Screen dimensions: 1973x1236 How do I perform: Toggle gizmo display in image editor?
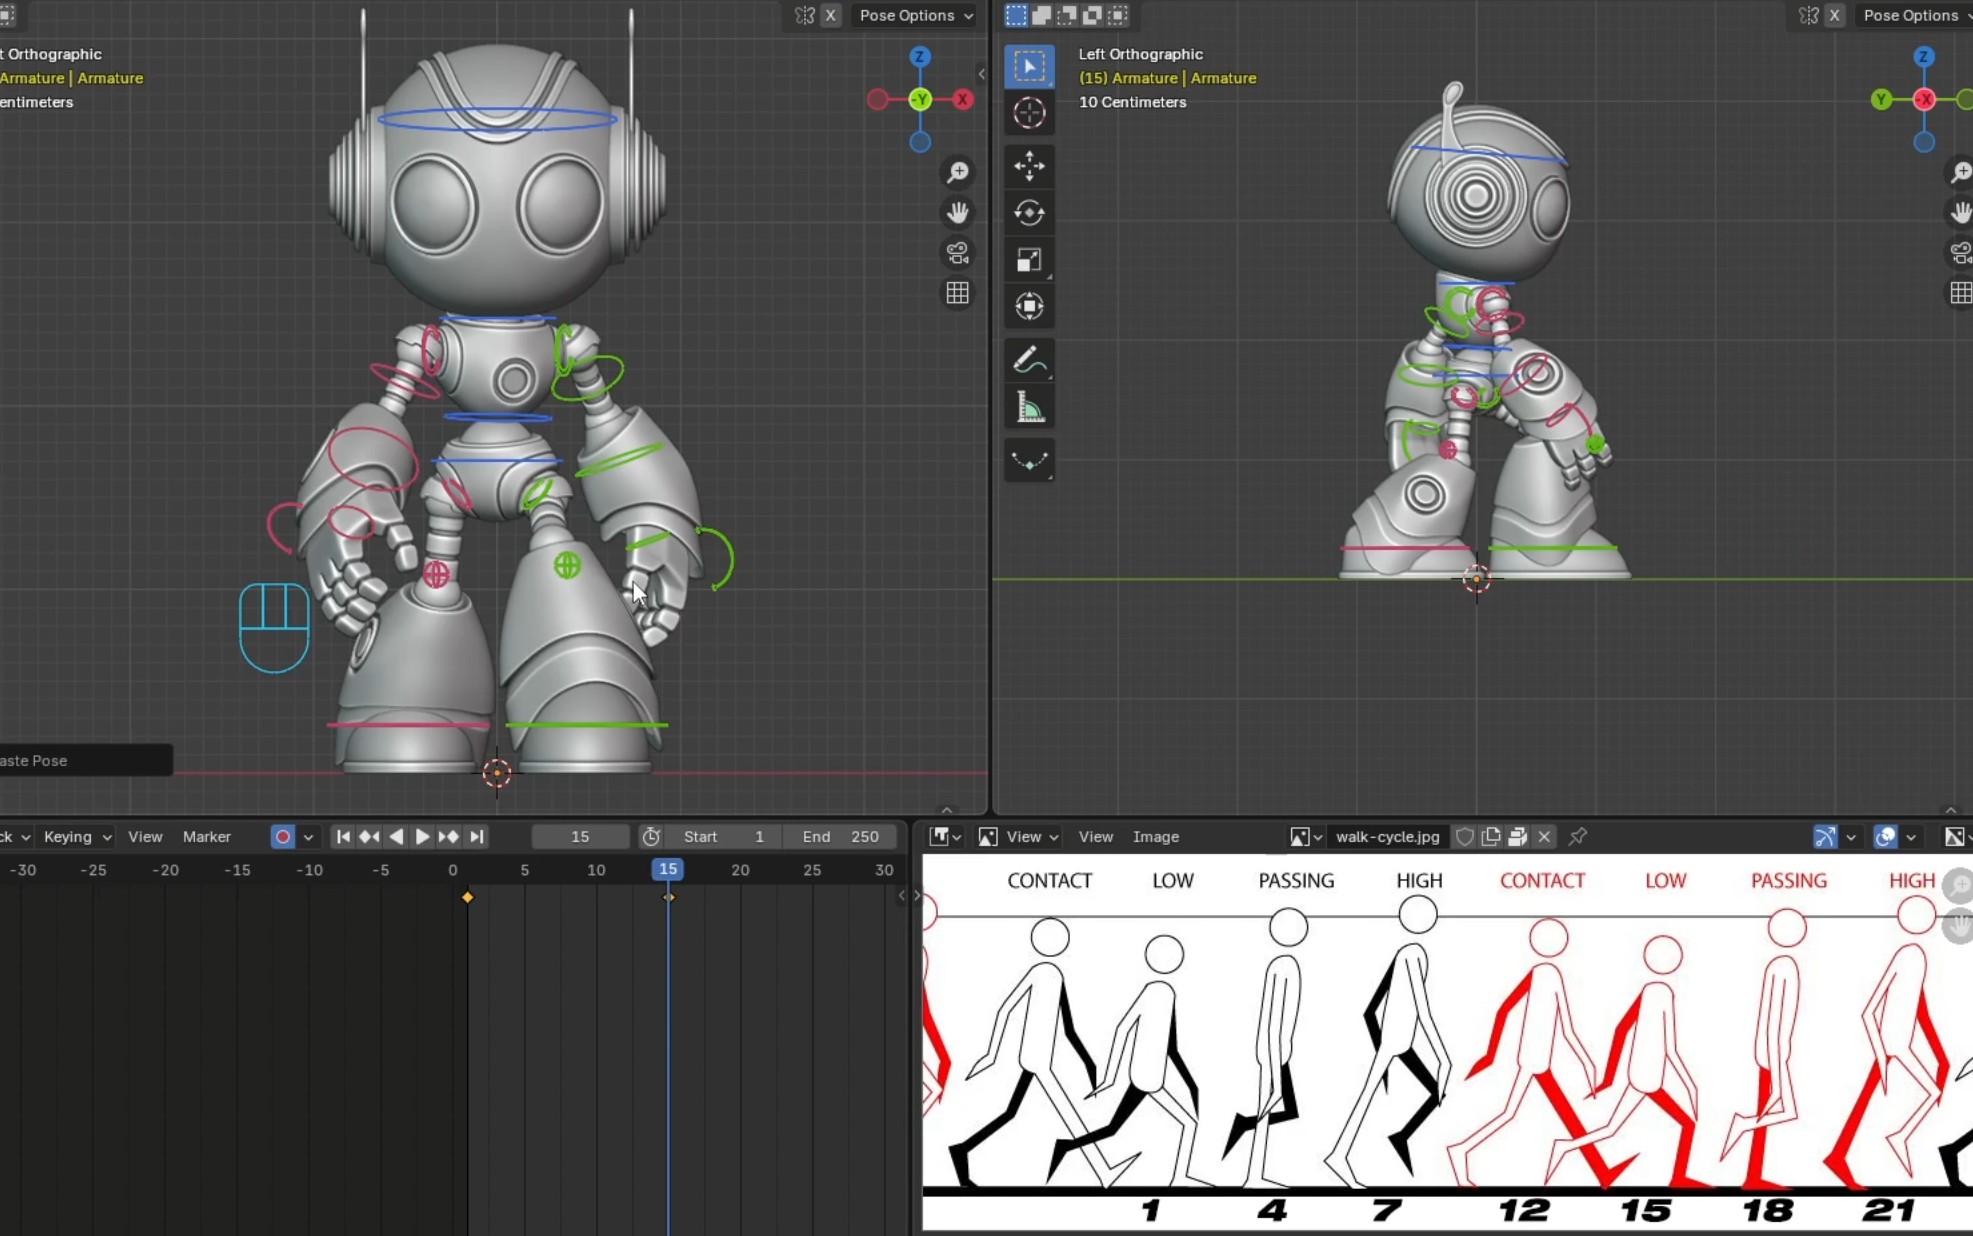click(x=1825, y=837)
